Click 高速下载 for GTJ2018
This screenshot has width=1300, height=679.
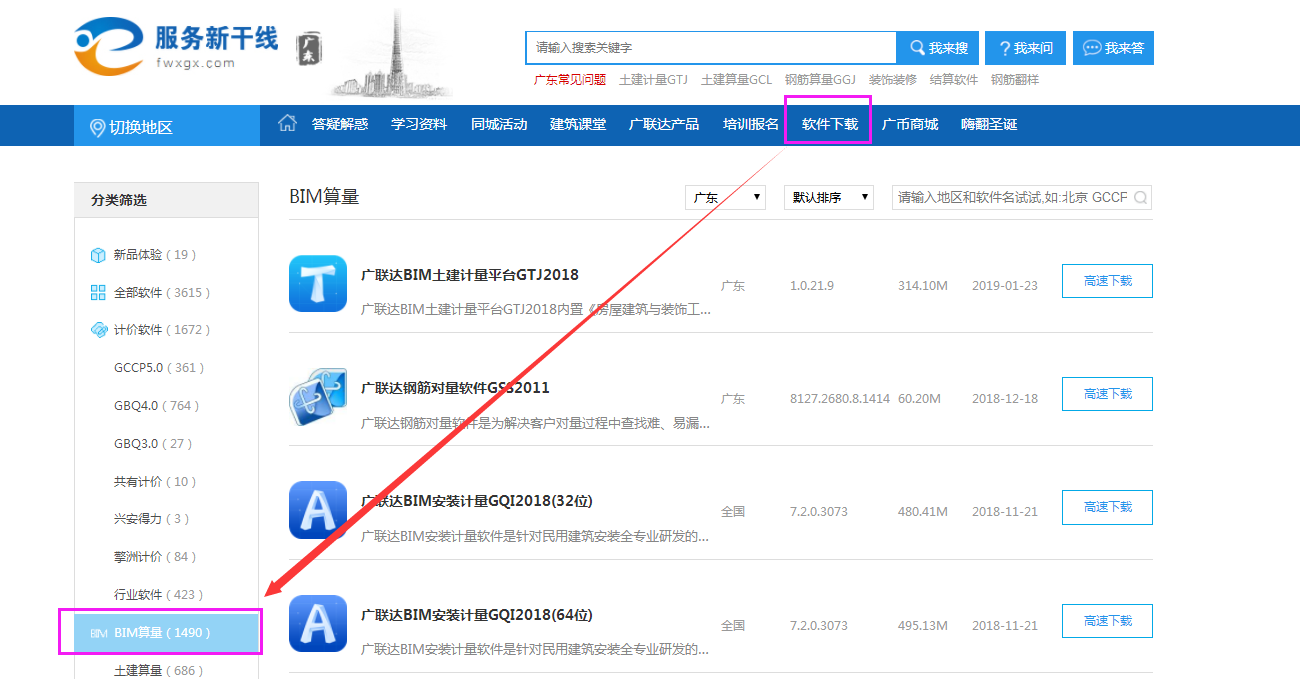(x=1107, y=281)
